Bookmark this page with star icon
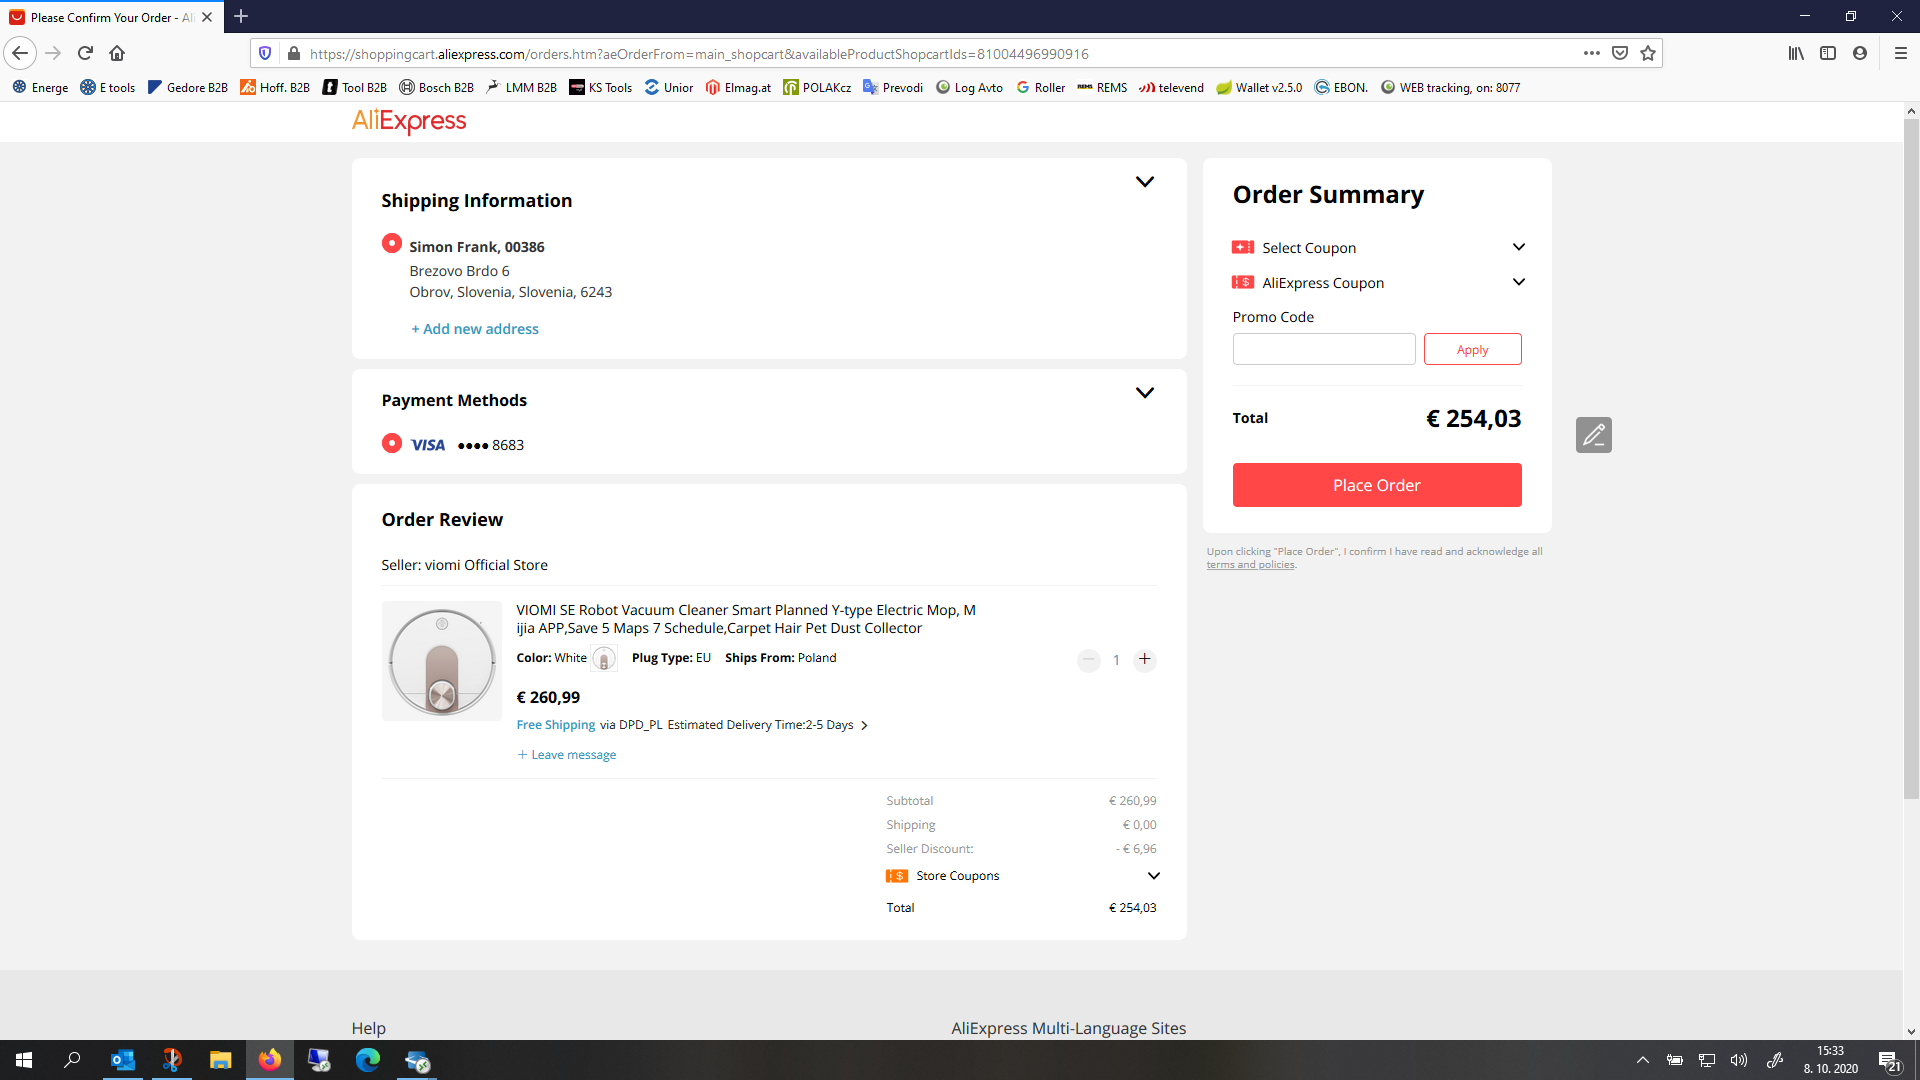This screenshot has width=1920, height=1080. click(x=1648, y=53)
